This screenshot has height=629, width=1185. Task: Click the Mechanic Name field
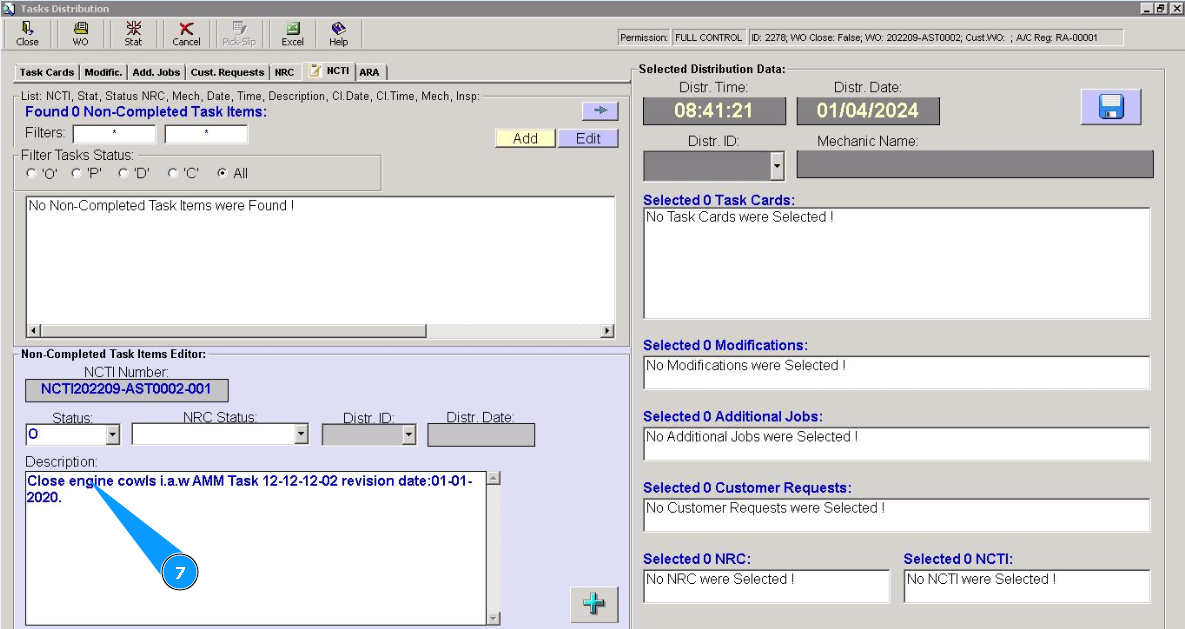(x=975, y=165)
